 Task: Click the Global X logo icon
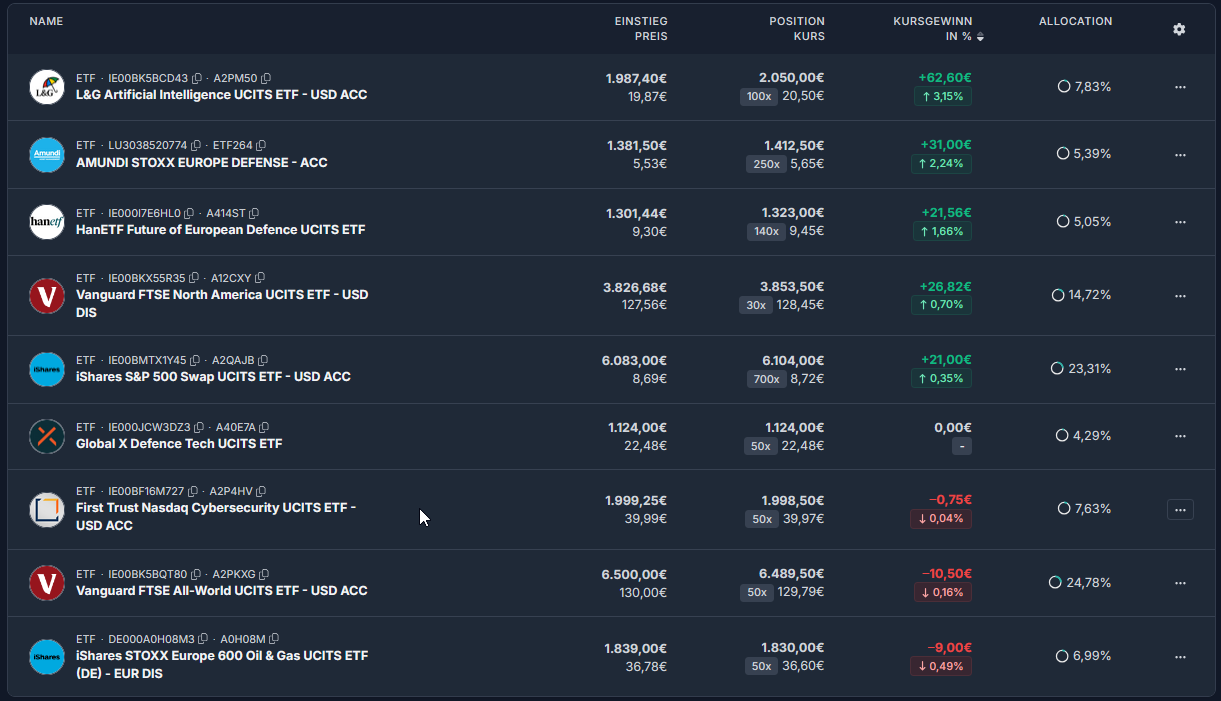coord(47,436)
